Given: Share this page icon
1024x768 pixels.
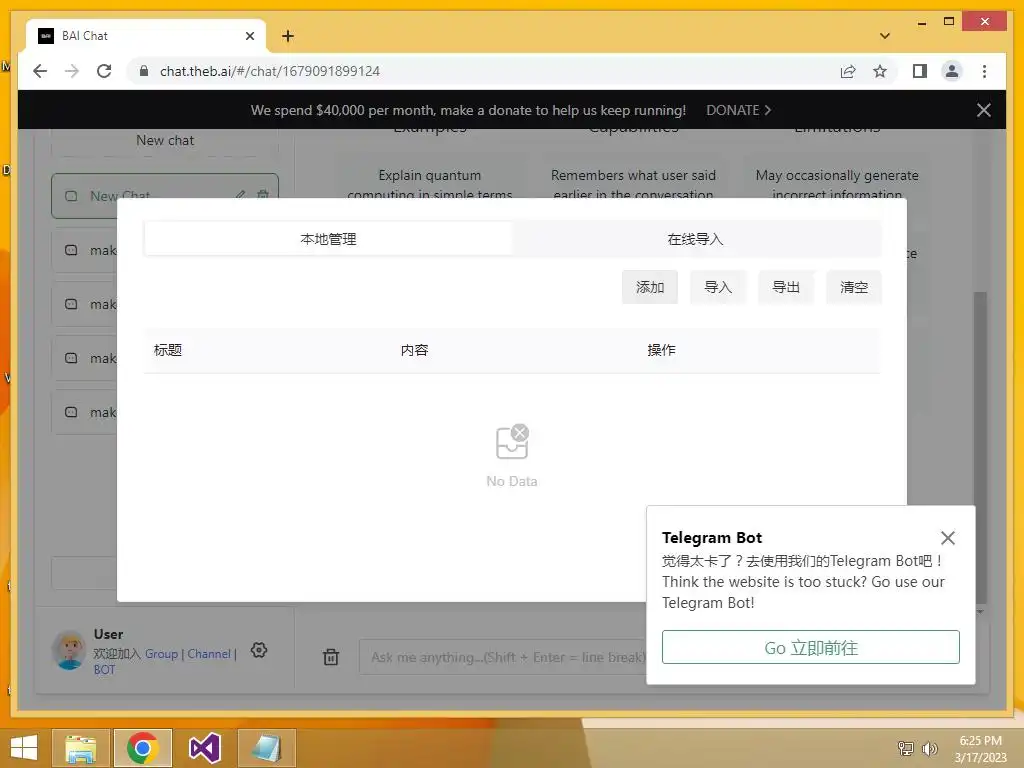Looking at the screenshot, I should 848,71.
